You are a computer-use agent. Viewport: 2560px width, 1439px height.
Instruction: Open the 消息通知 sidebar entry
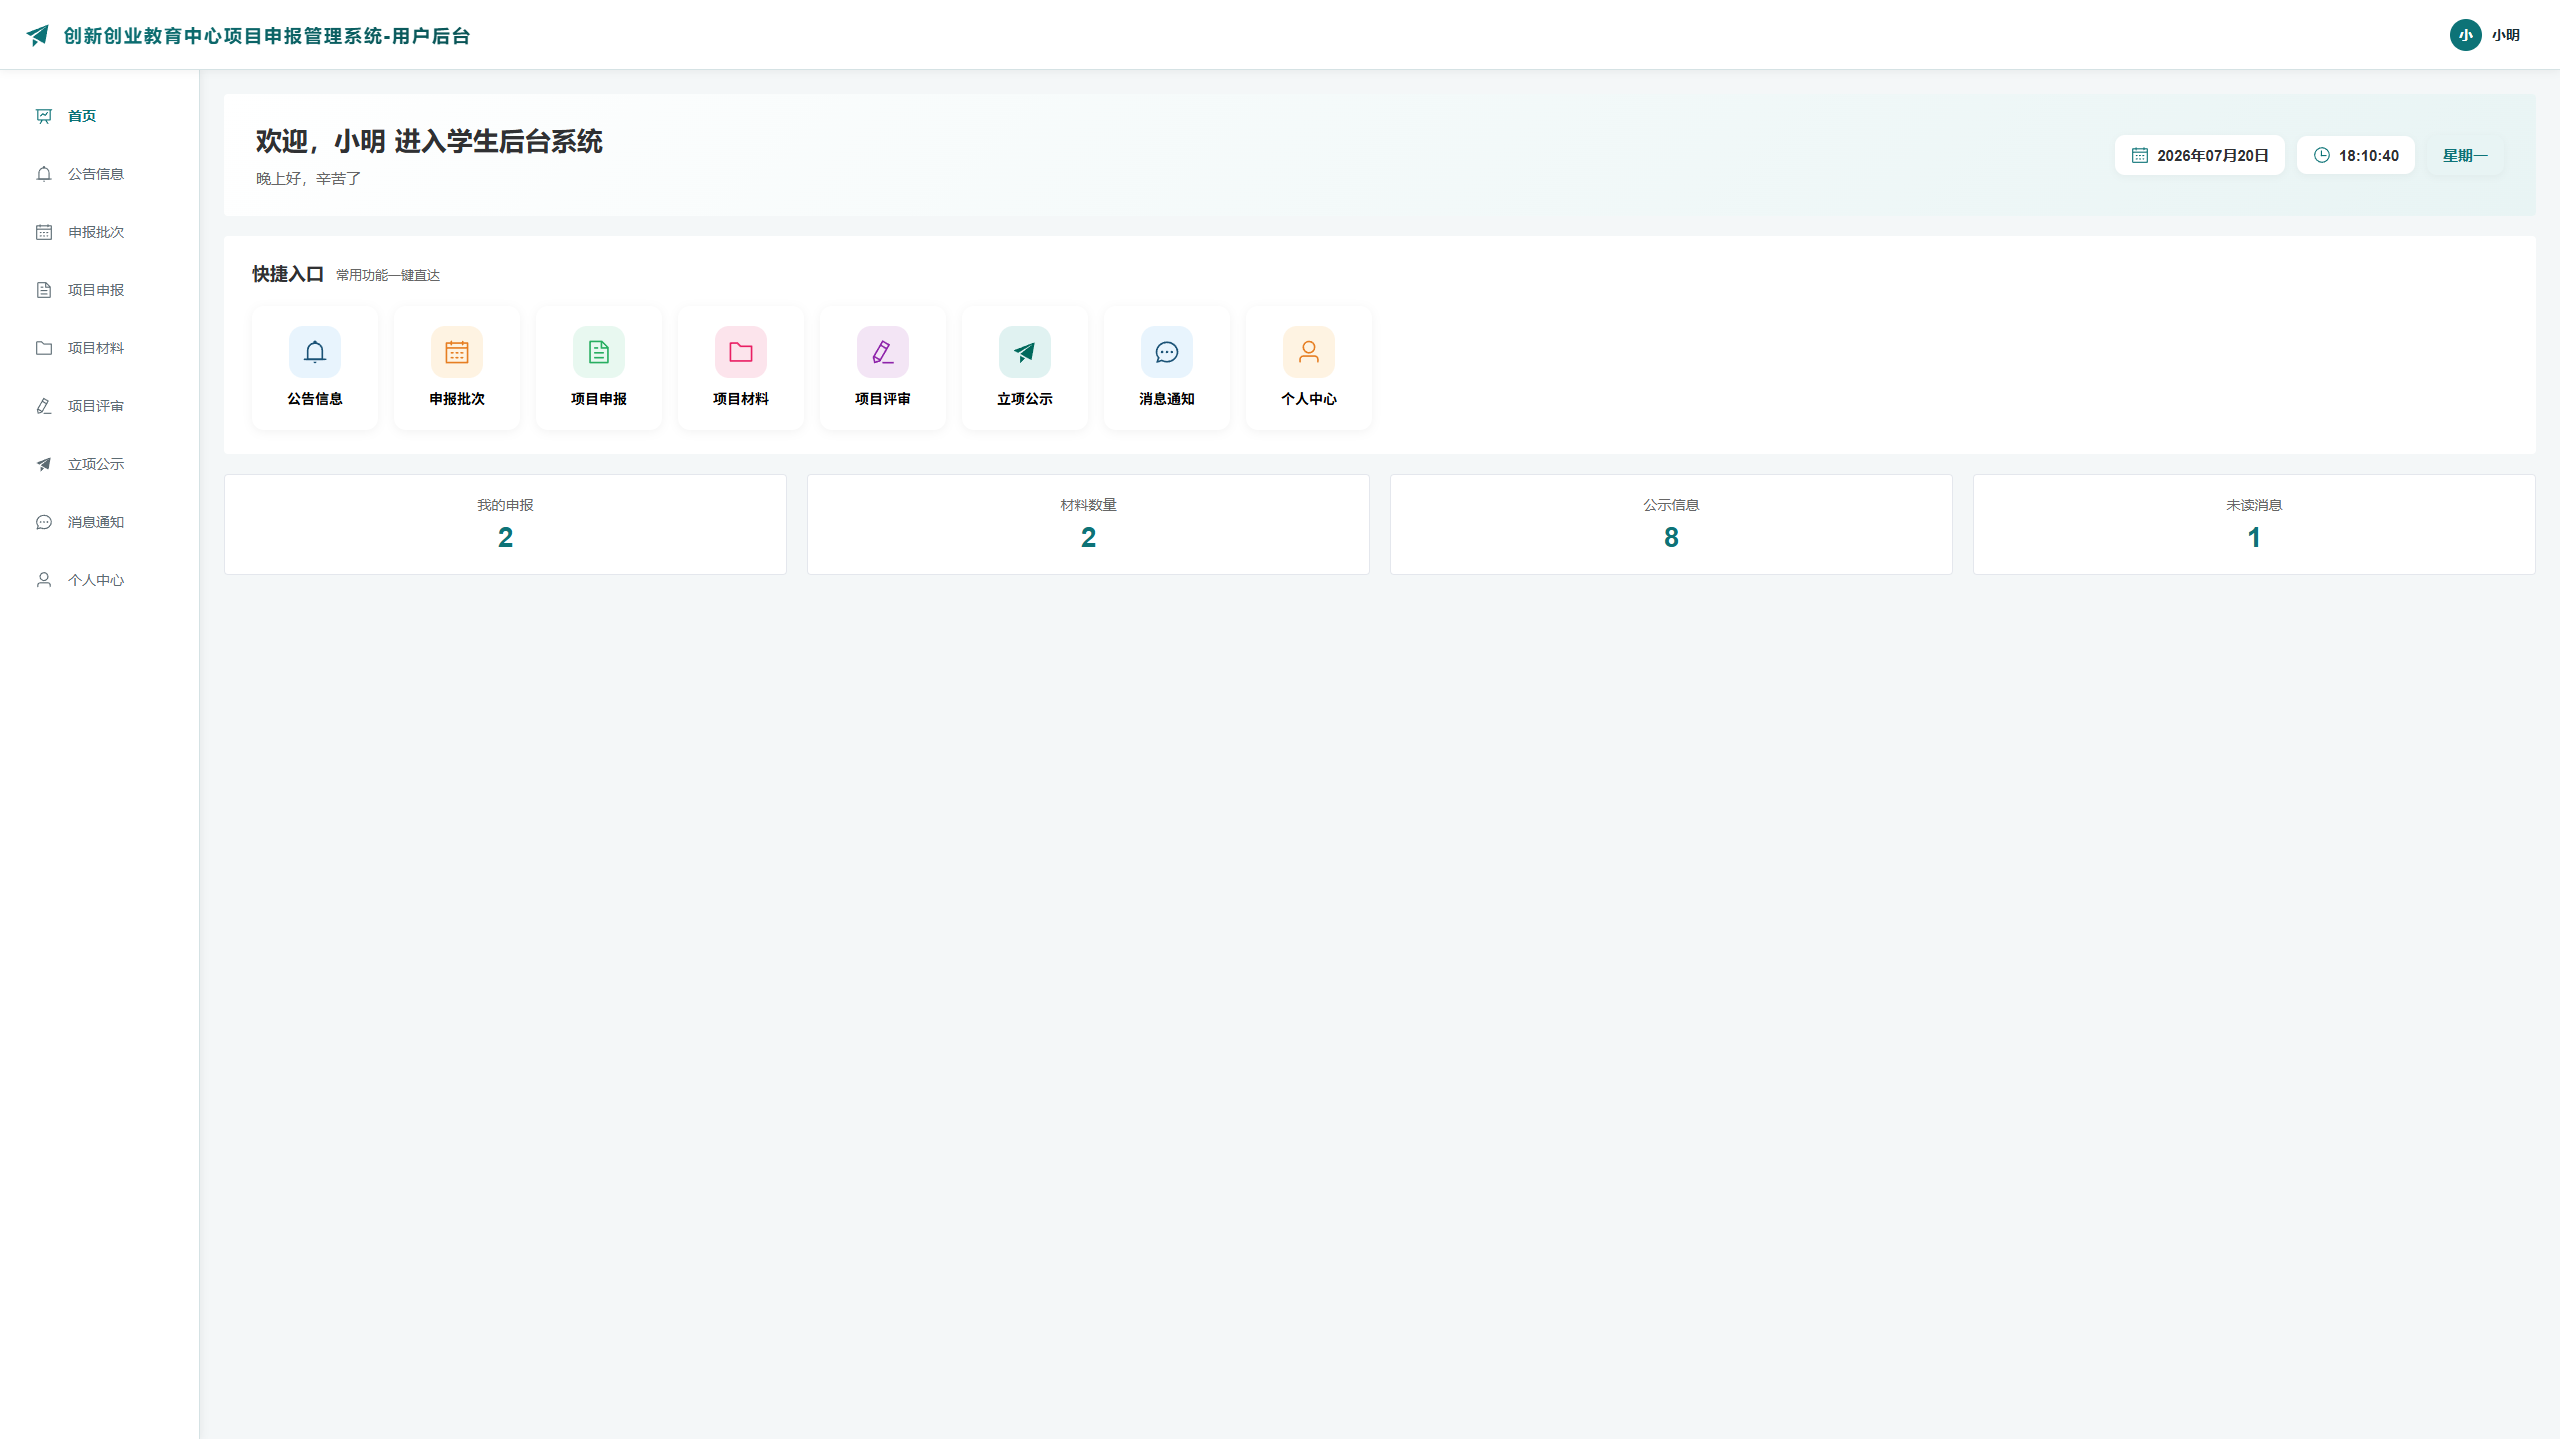pos(99,522)
